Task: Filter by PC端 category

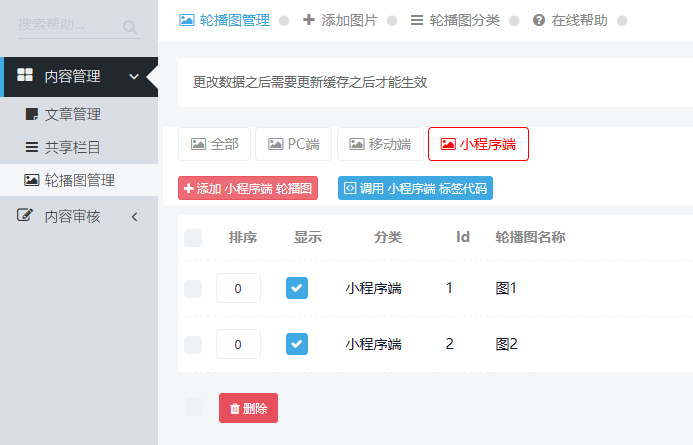Action: click(x=293, y=144)
